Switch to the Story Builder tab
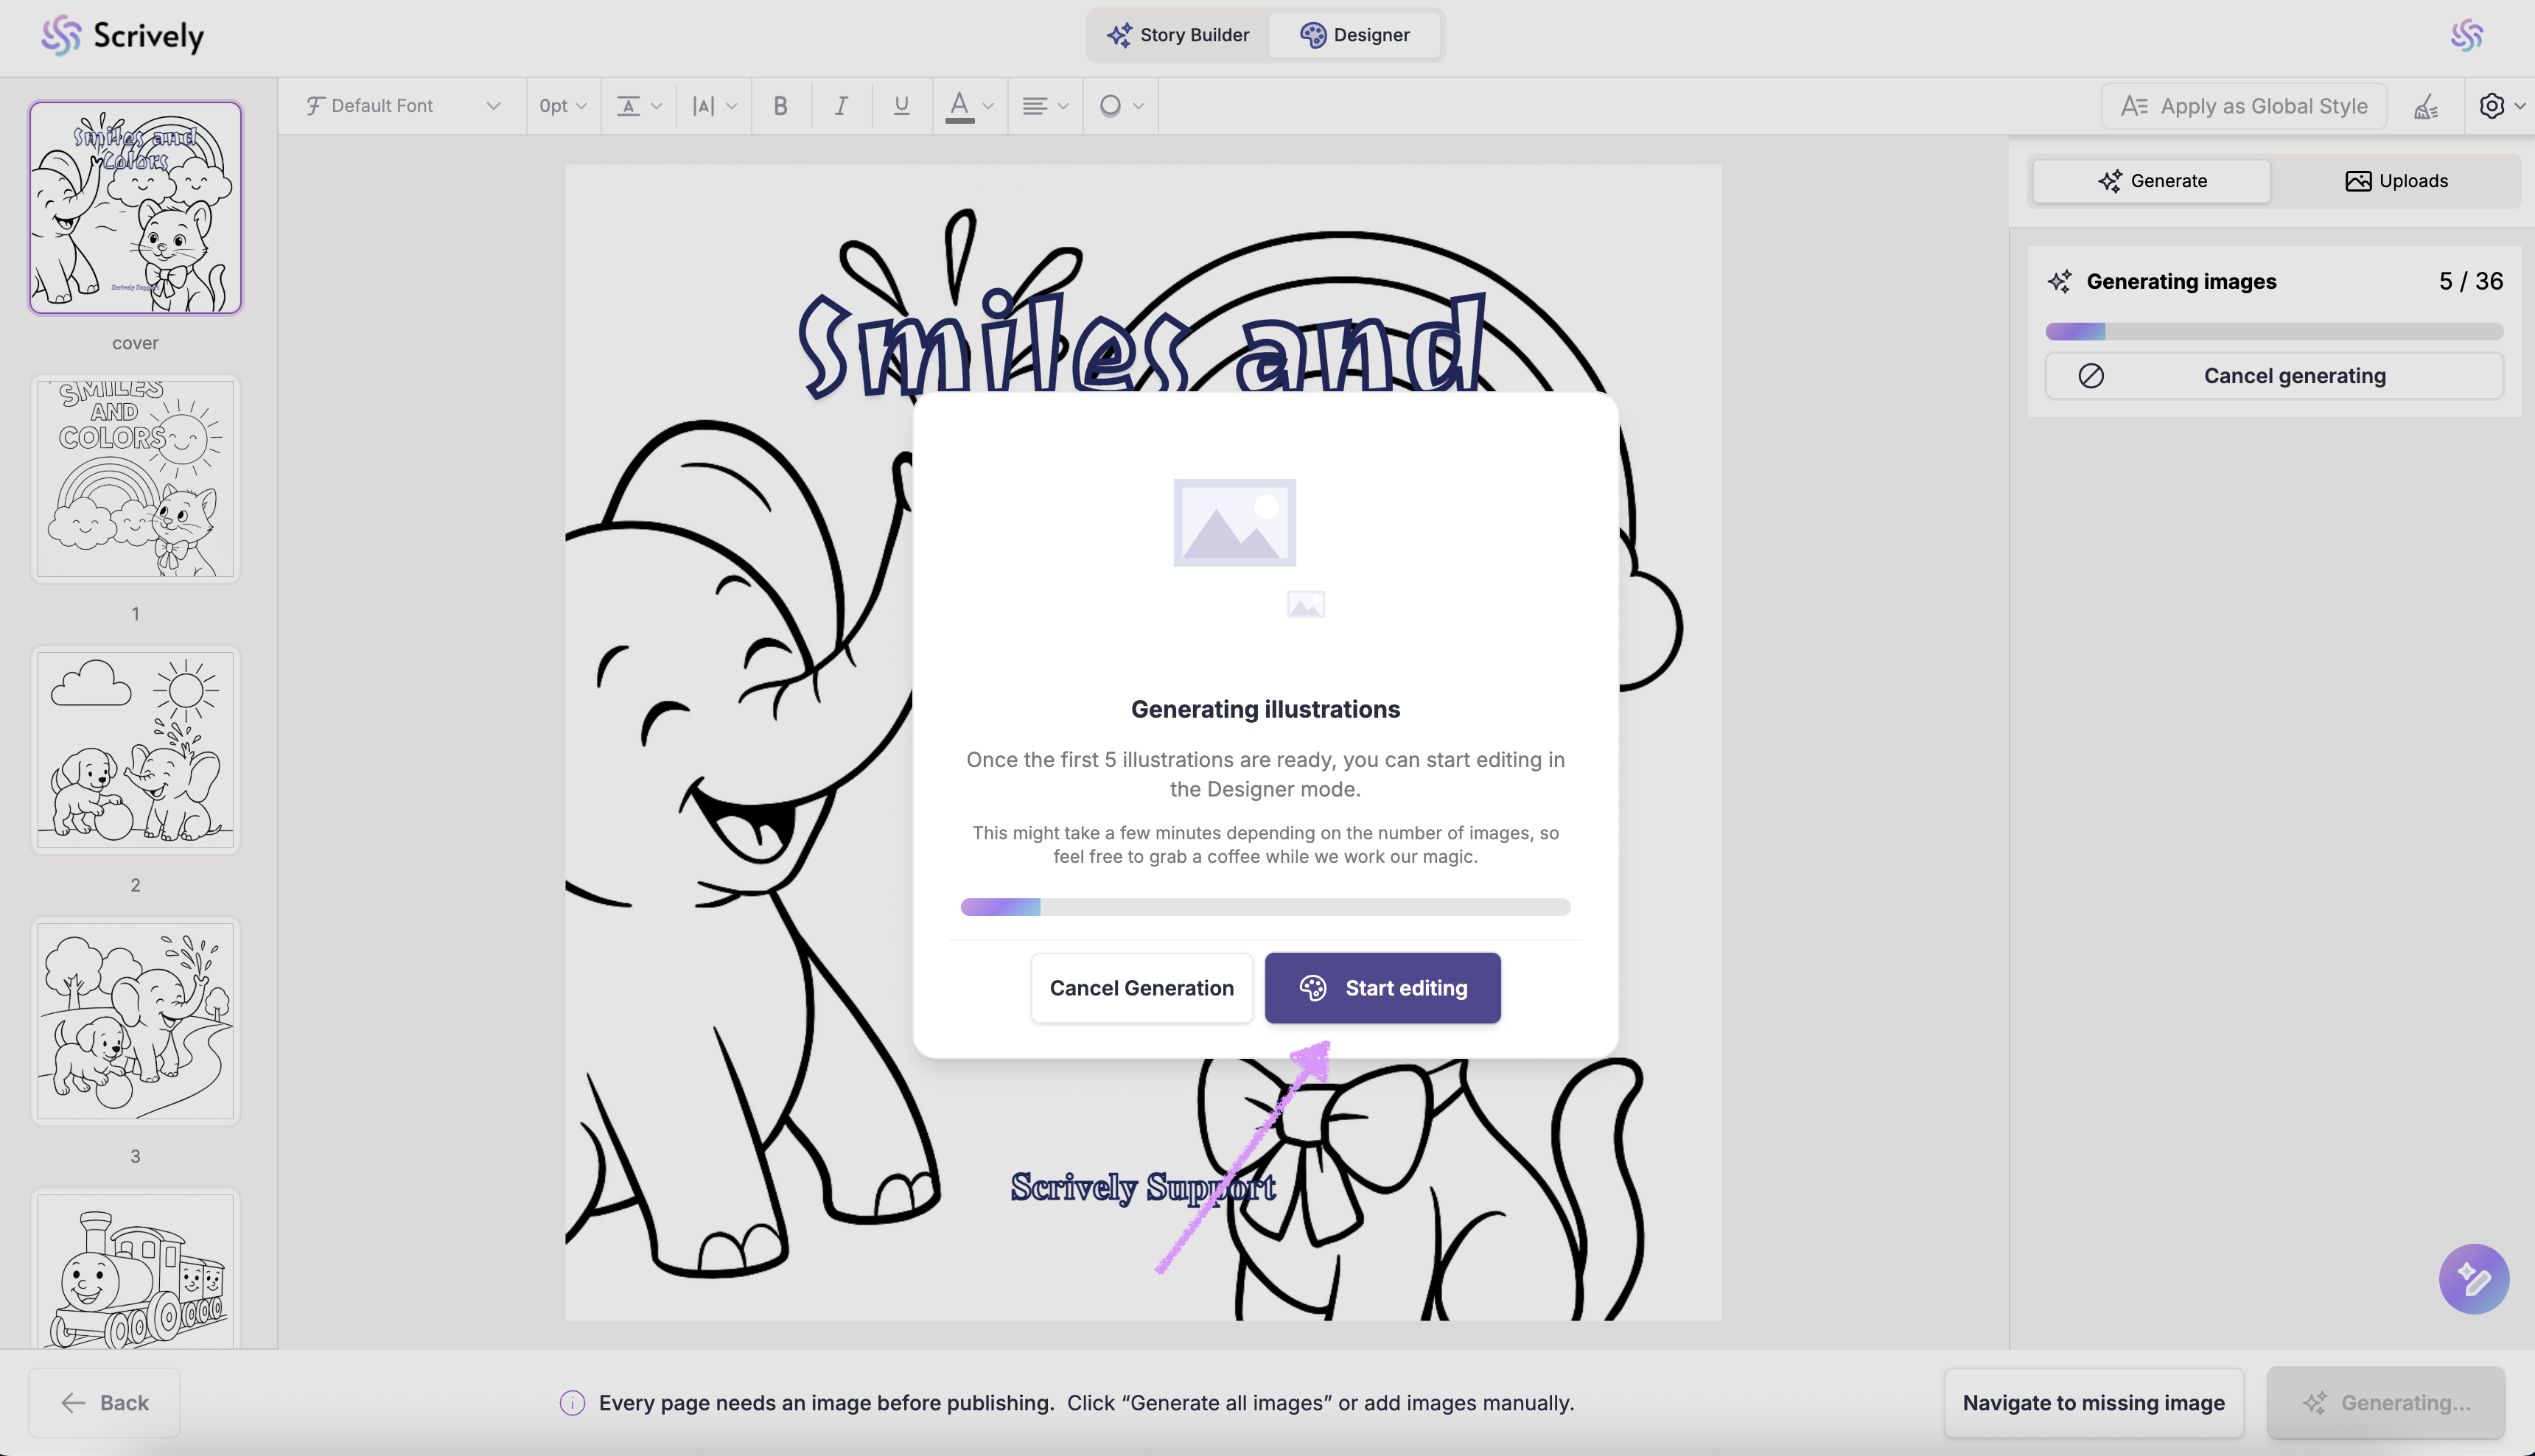This screenshot has height=1456, width=2535. click(x=1178, y=35)
